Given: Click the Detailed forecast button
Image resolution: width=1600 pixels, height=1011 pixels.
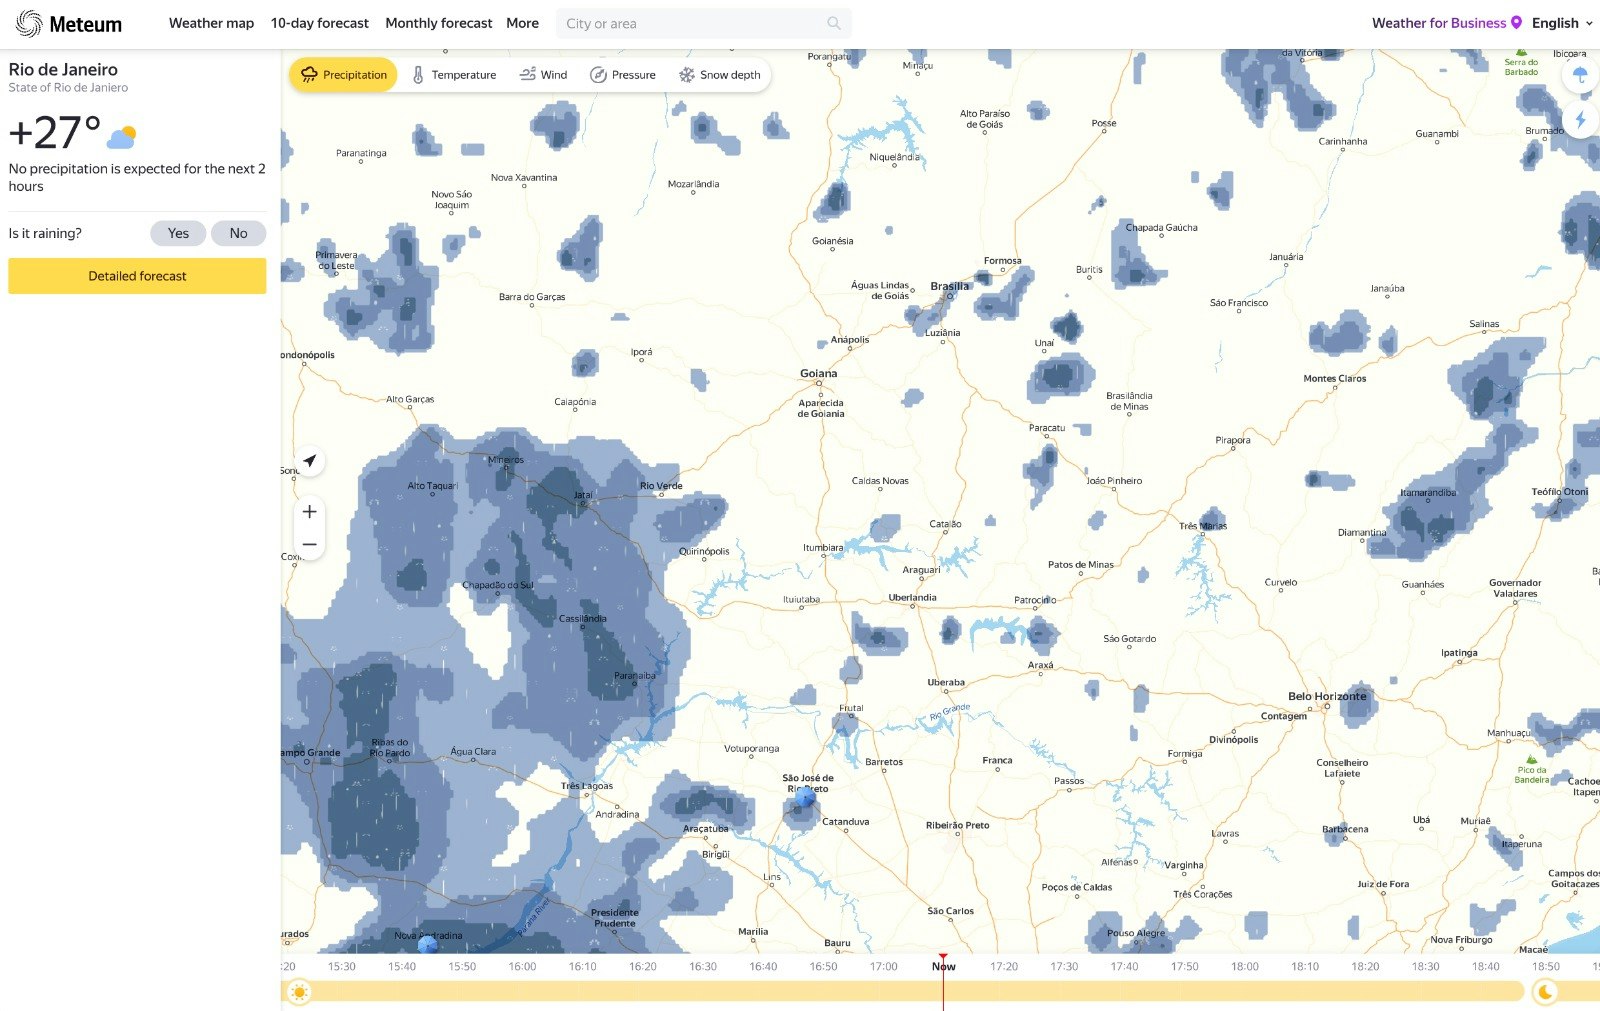Looking at the screenshot, I should 137,276.
